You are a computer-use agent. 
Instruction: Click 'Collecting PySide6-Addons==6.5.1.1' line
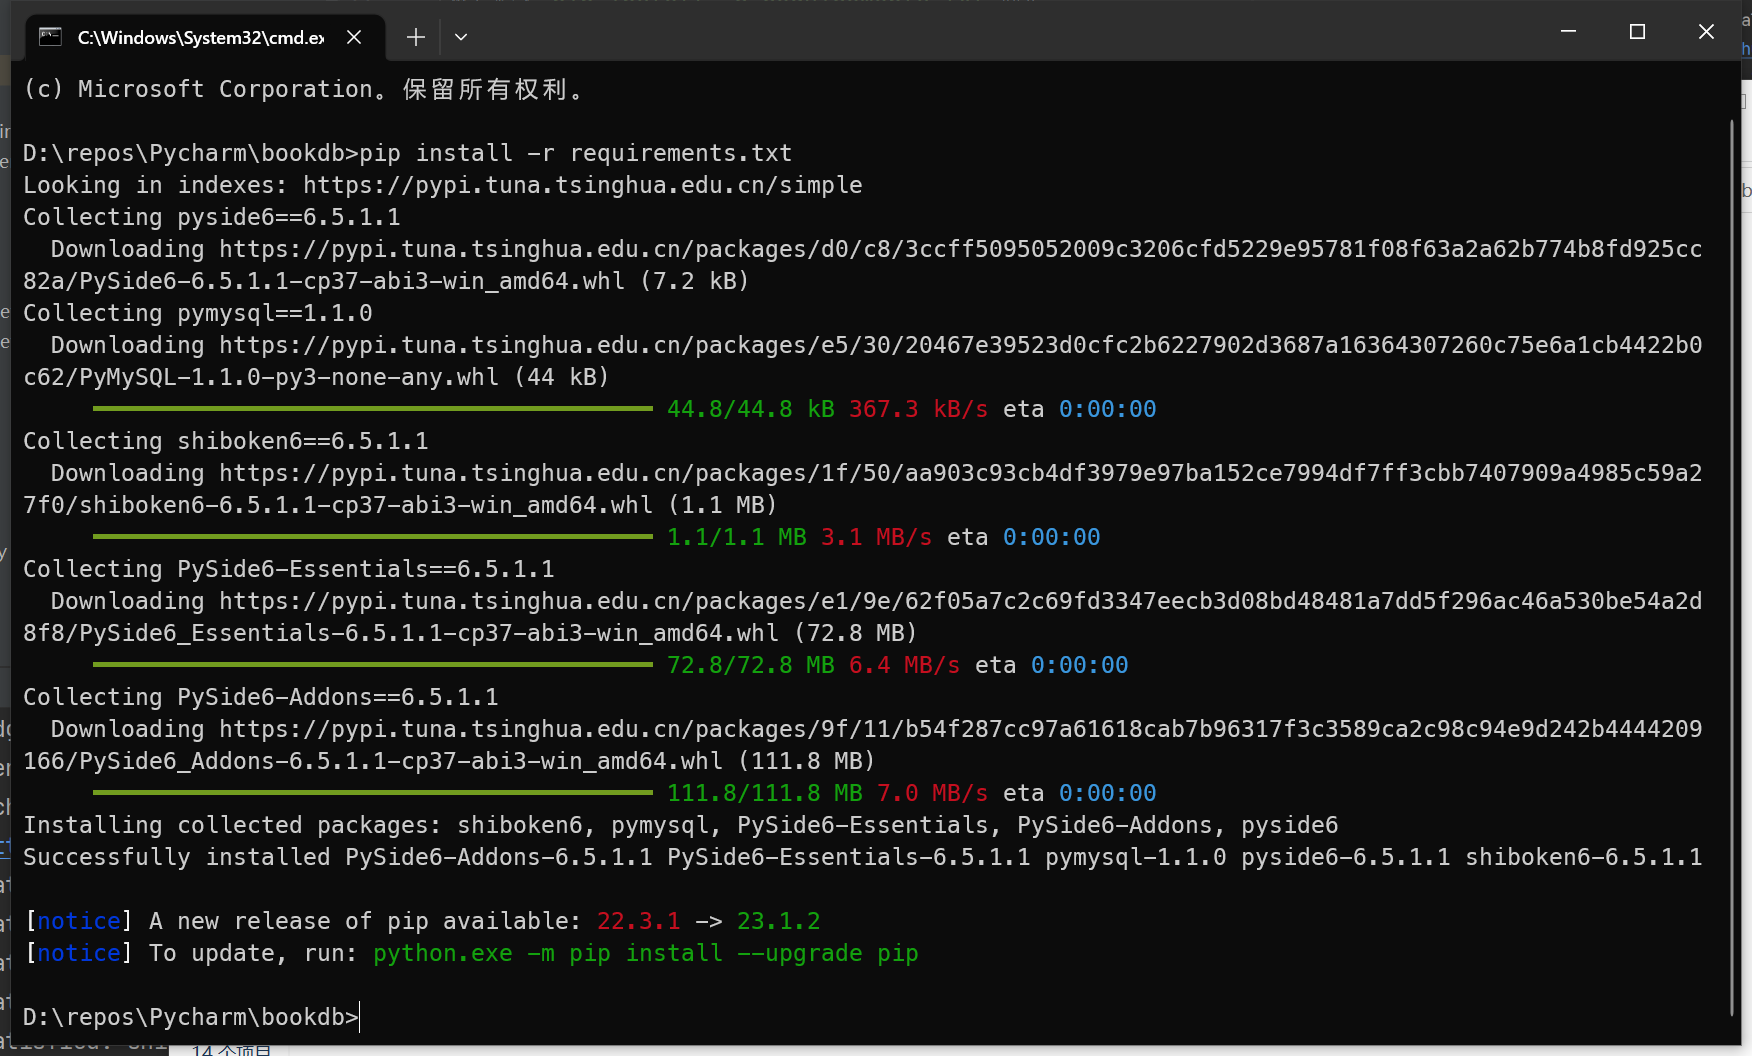click(x=261, y=697)
